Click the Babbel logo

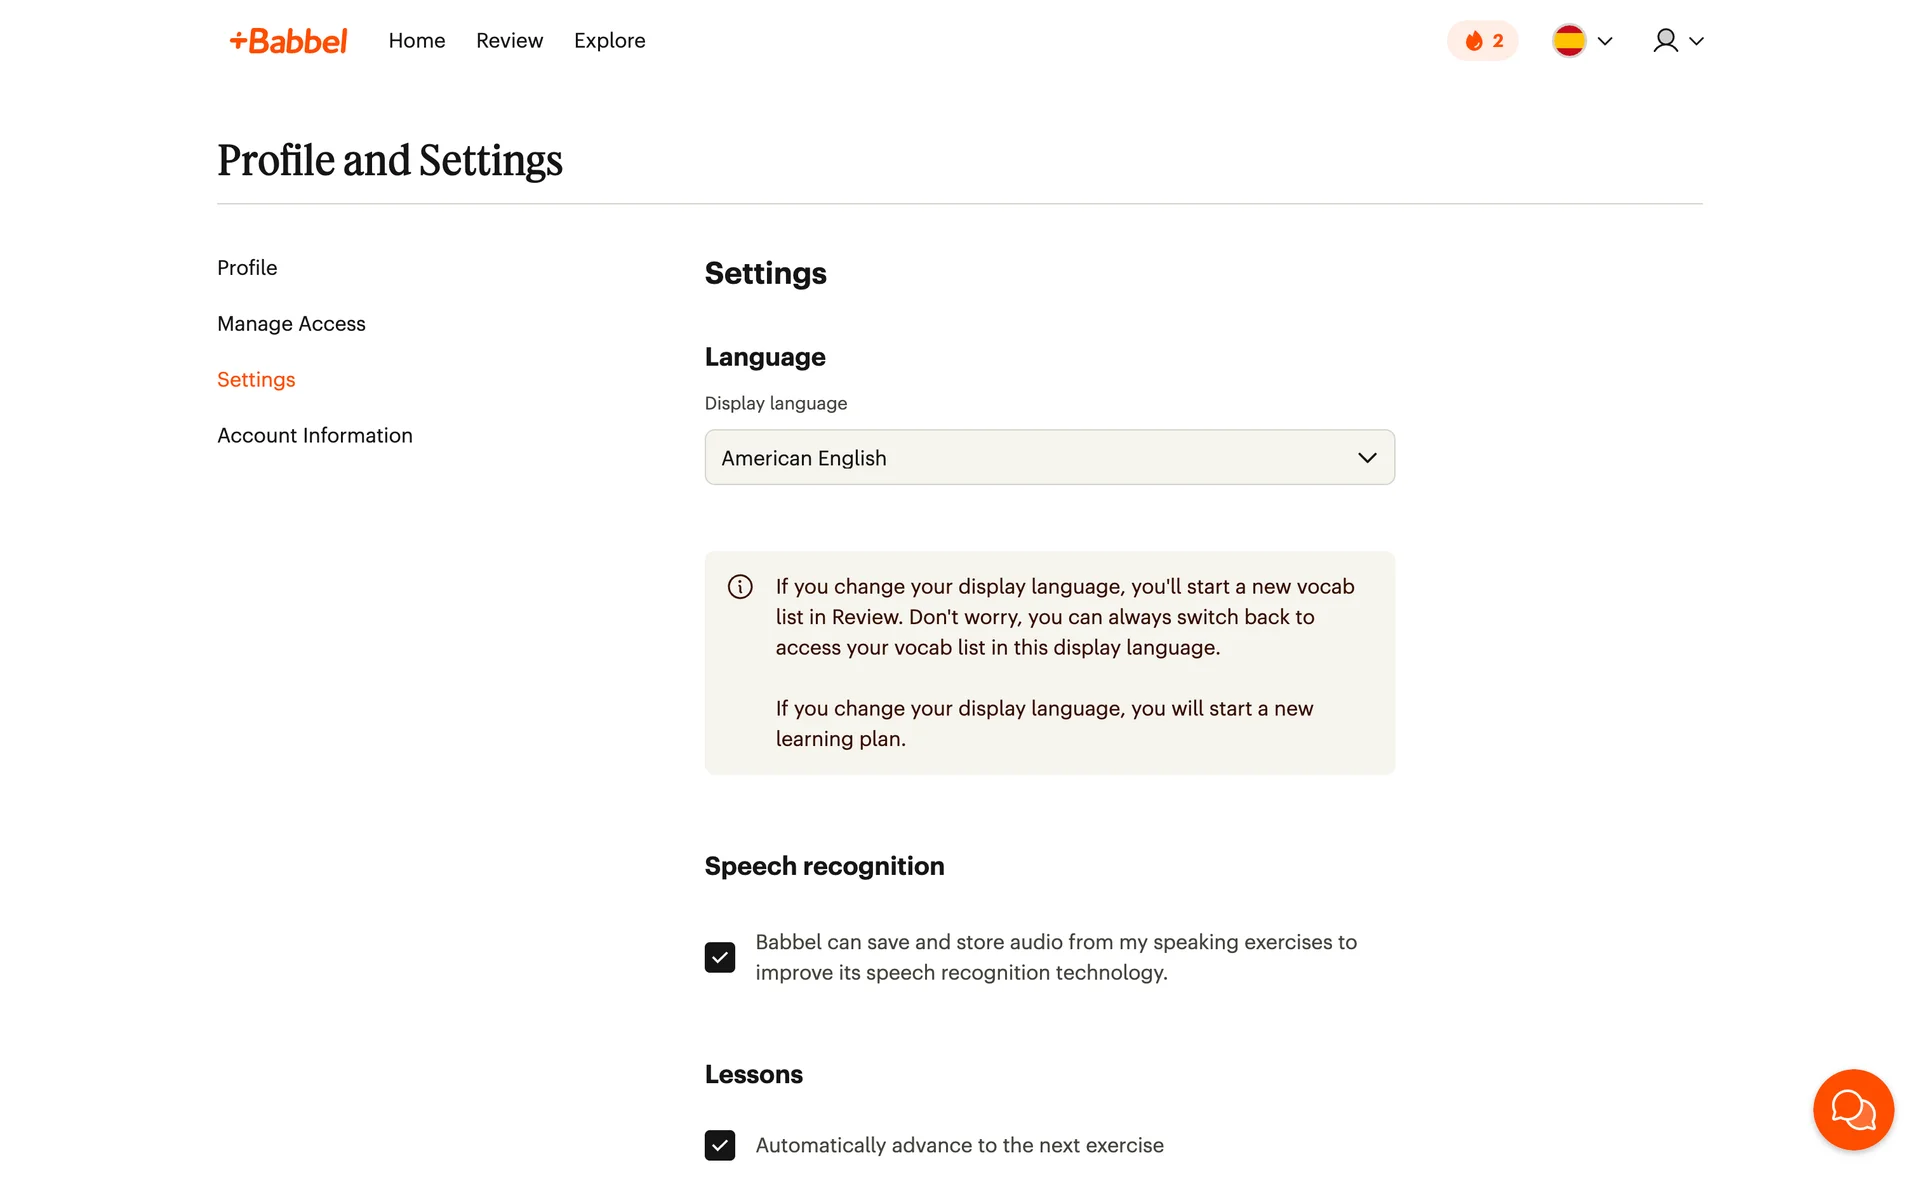288,41
